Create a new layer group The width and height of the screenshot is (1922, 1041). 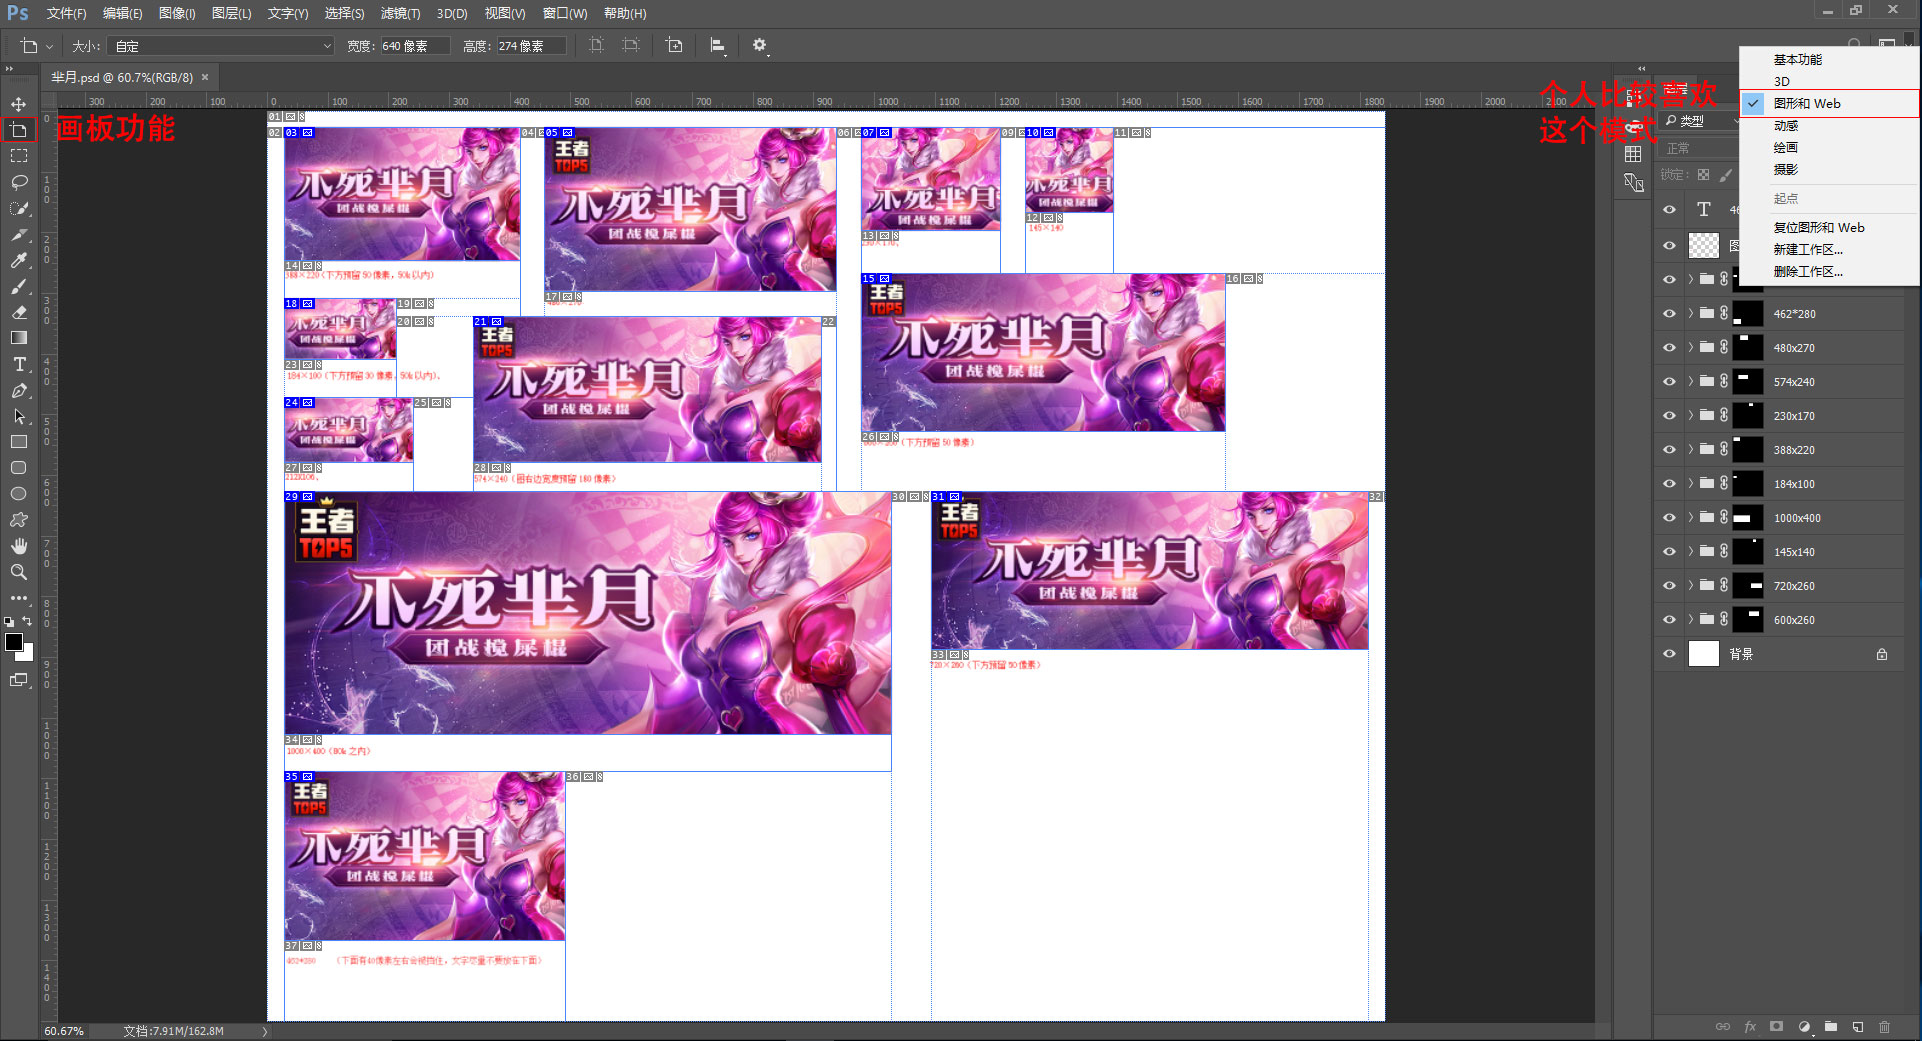(1830, 1026)
